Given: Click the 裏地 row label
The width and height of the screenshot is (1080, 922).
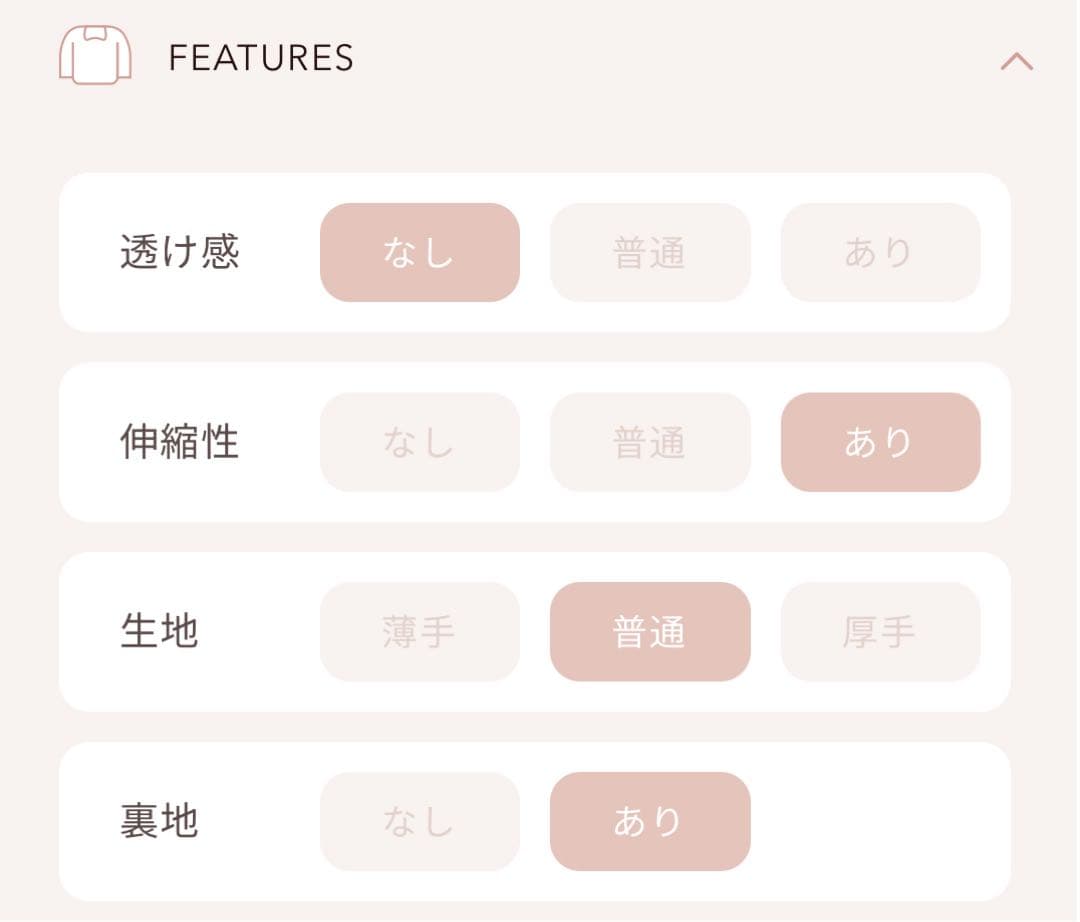Looking at the screenshot, I should click(160, 822).
